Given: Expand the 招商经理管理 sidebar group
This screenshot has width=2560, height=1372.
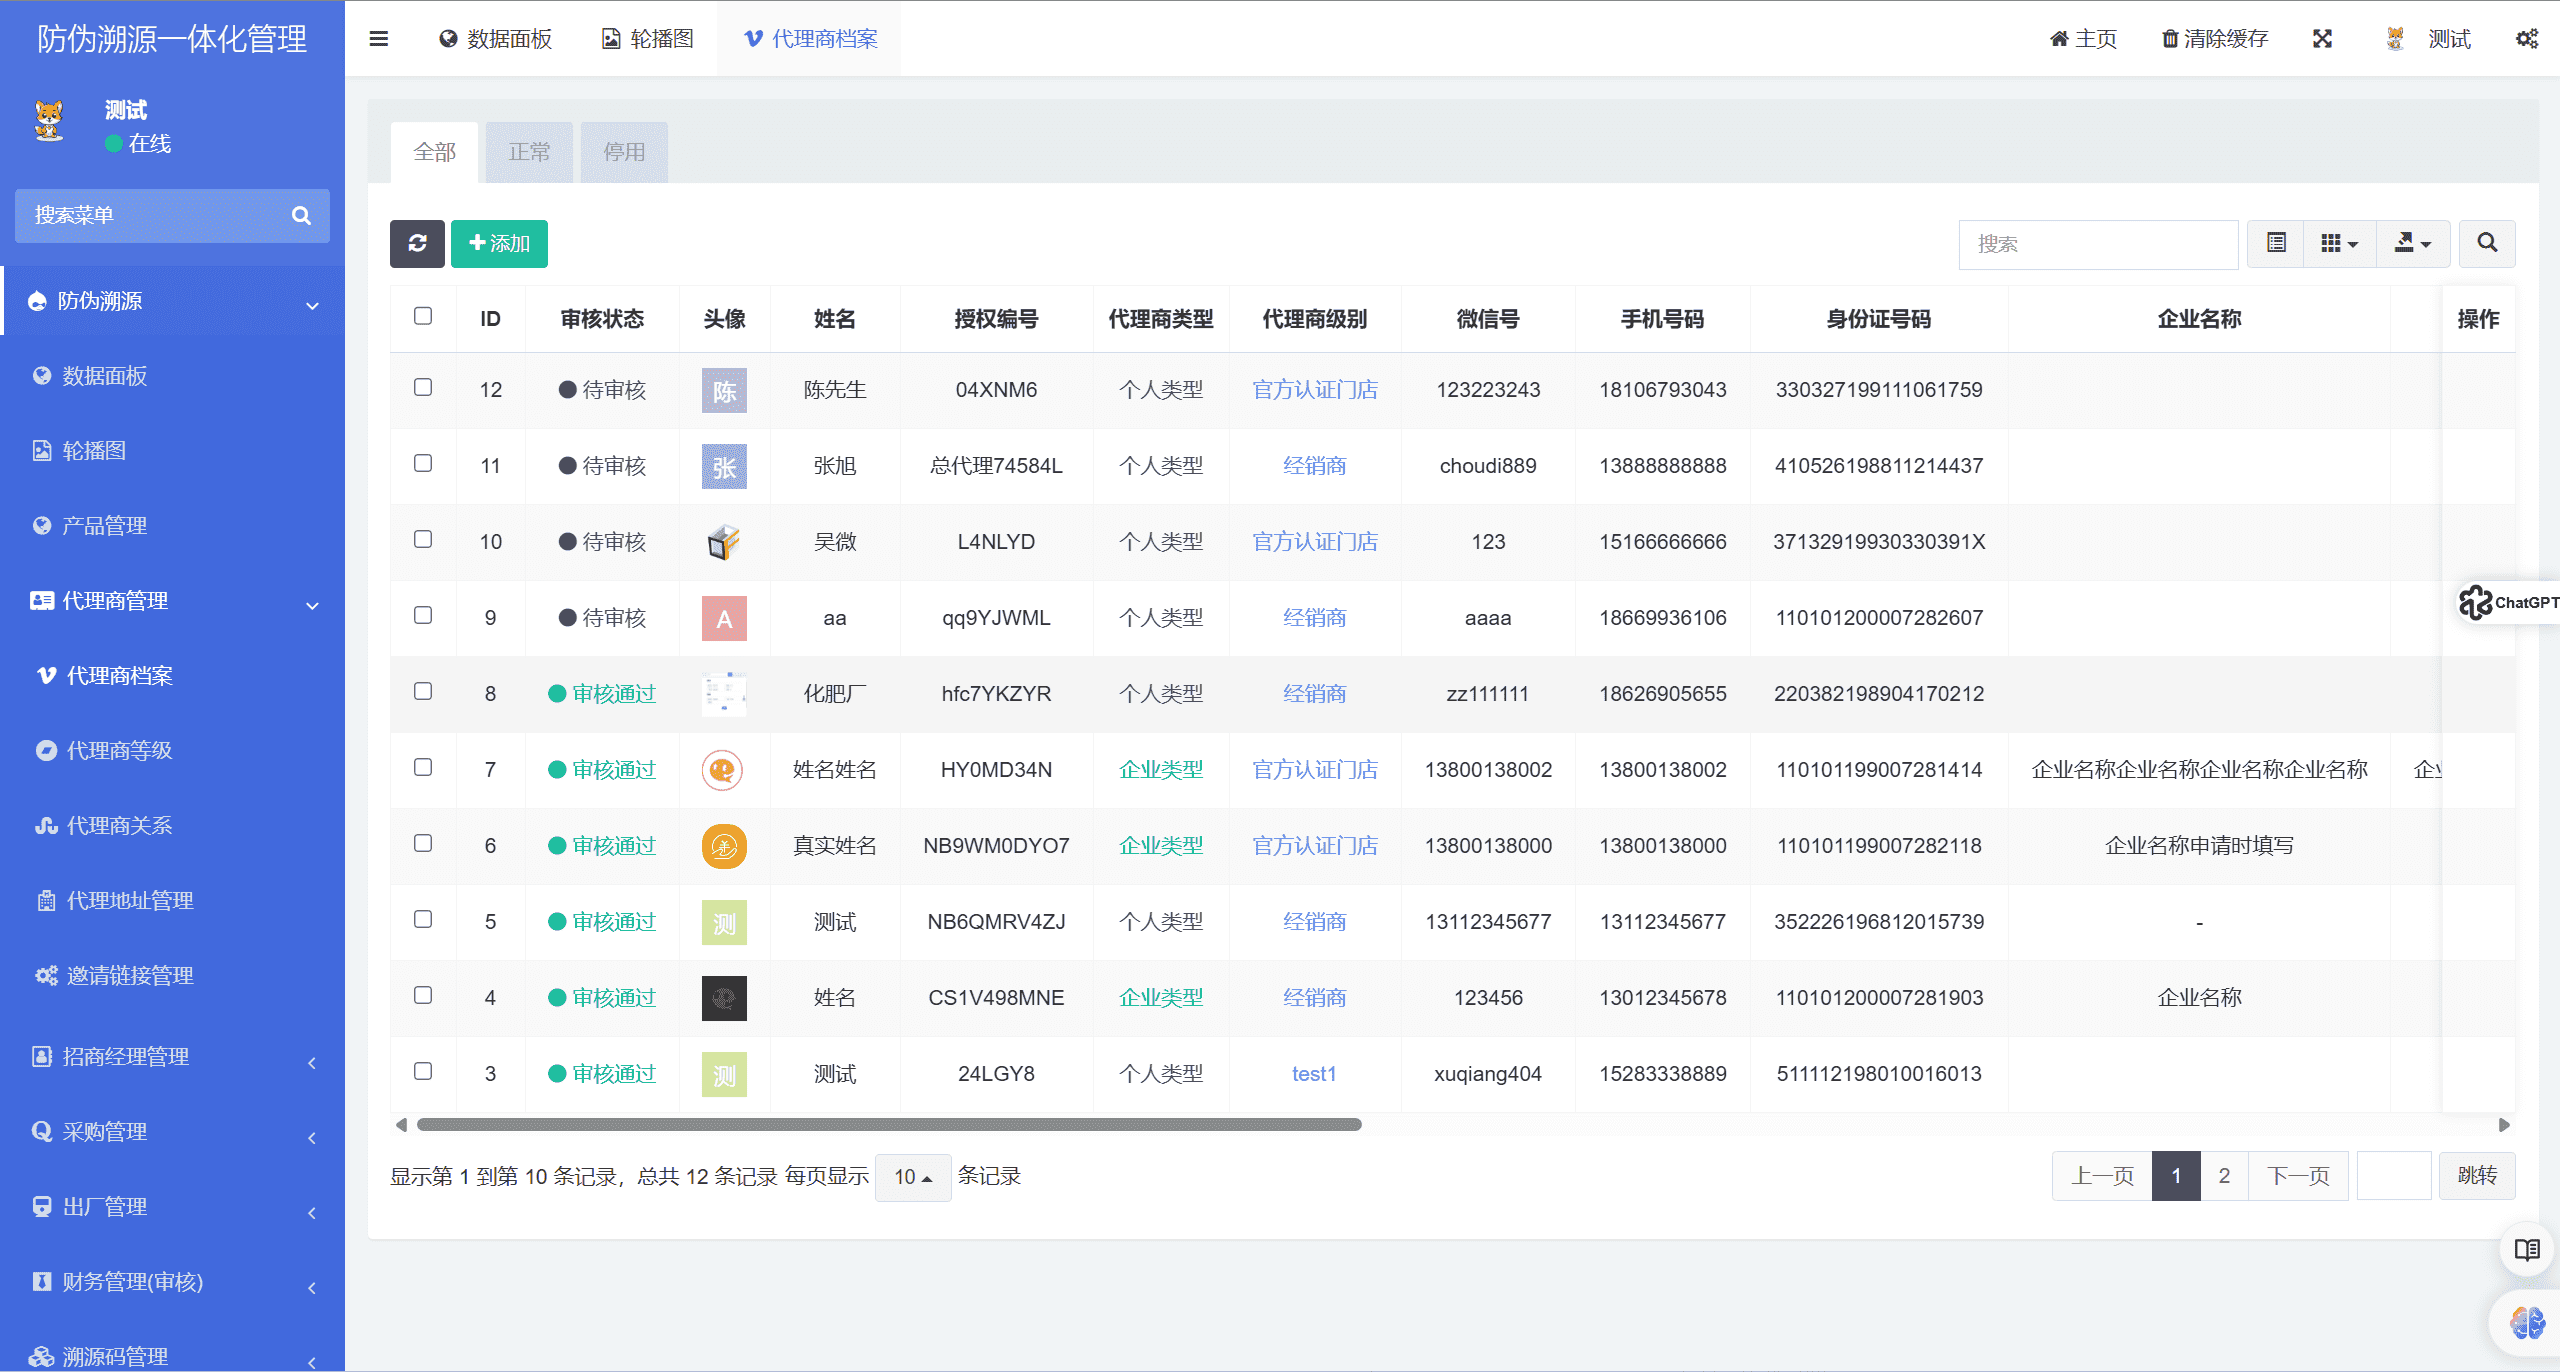Looking at the screenshot, I should tap(172, 1057).
